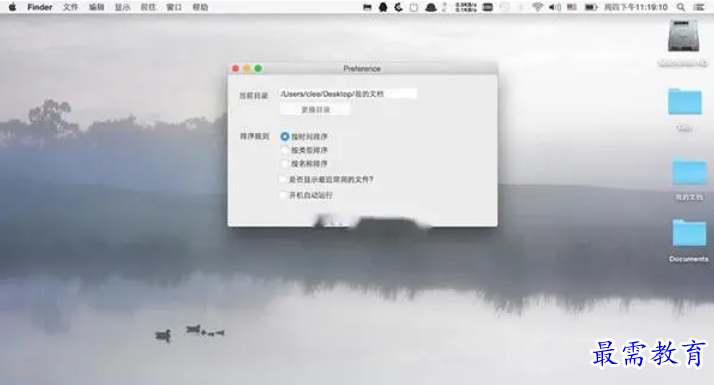
Task: Open the 显示 menu
Action: 122,7
